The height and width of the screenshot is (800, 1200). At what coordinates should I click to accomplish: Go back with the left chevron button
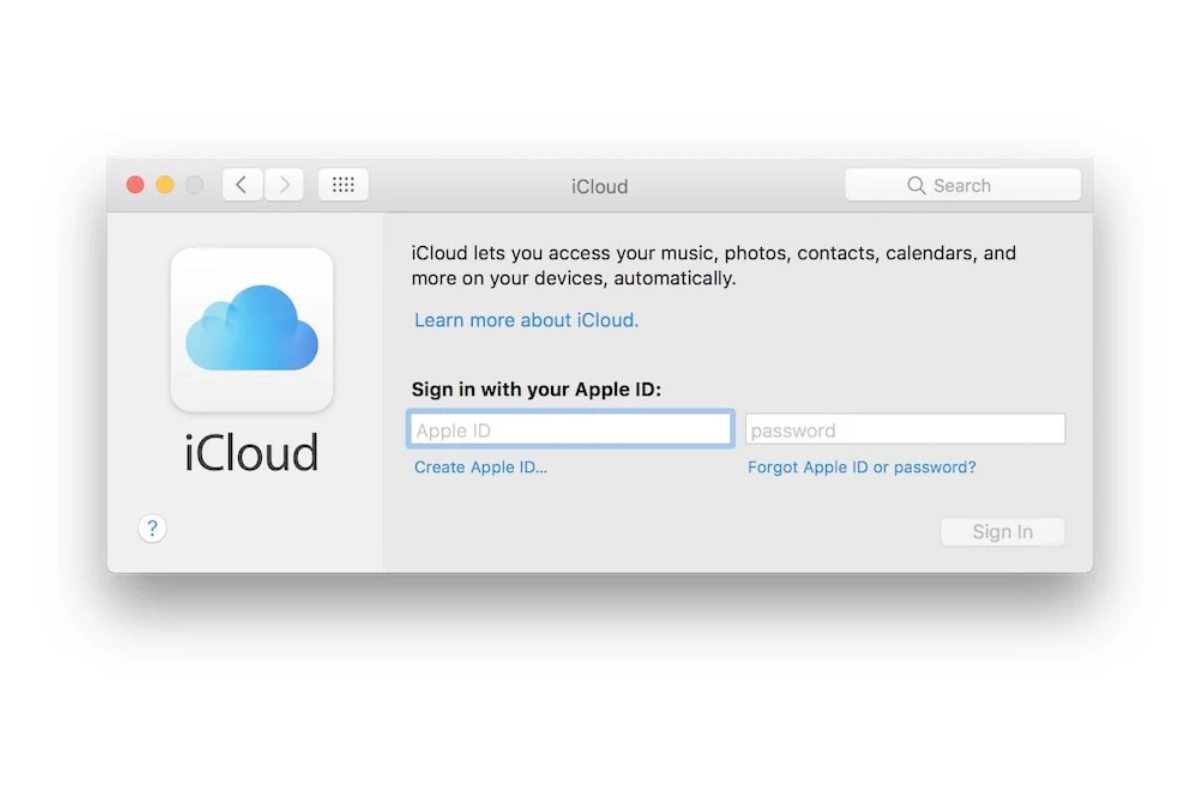click(242, 185)
